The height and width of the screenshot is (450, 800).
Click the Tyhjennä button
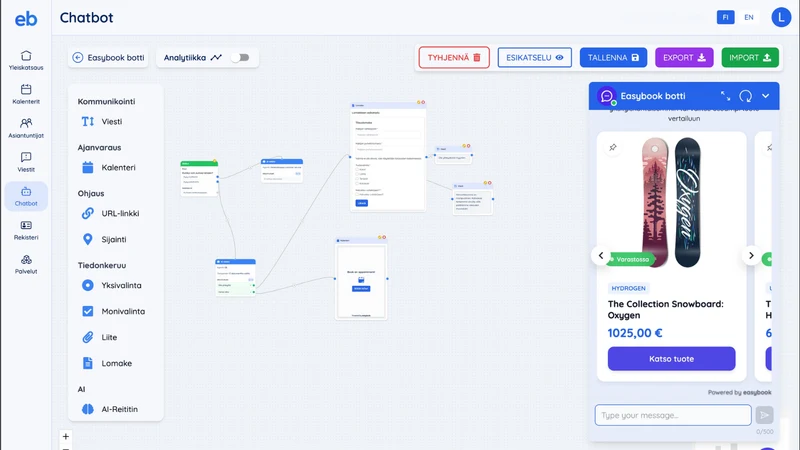454,58
